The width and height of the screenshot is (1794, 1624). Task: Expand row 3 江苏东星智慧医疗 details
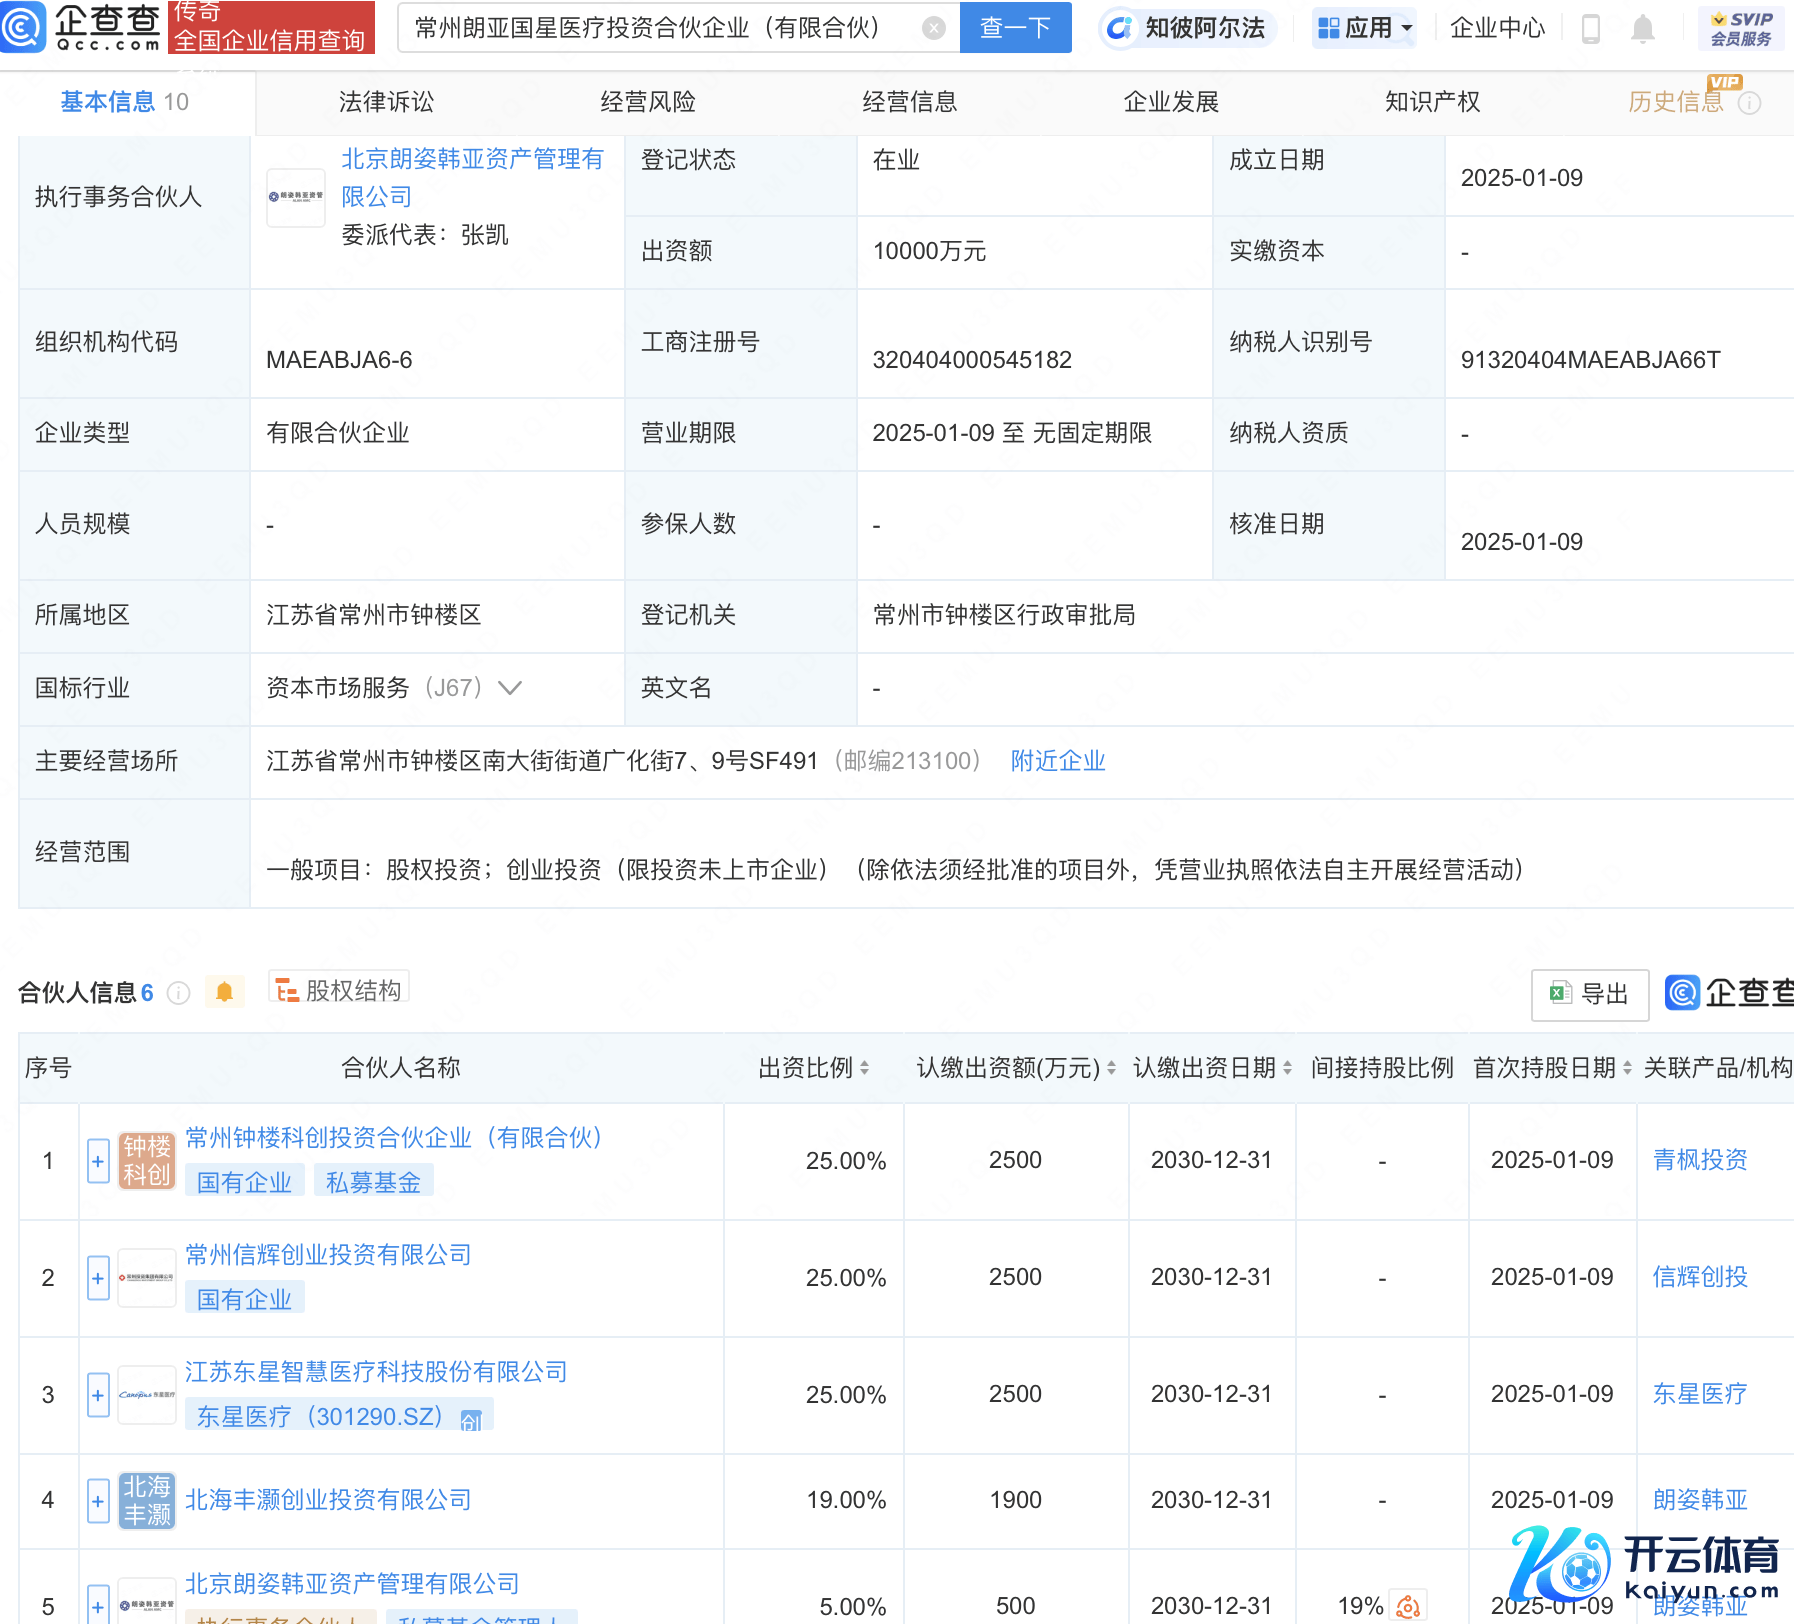coord(98,1395)
